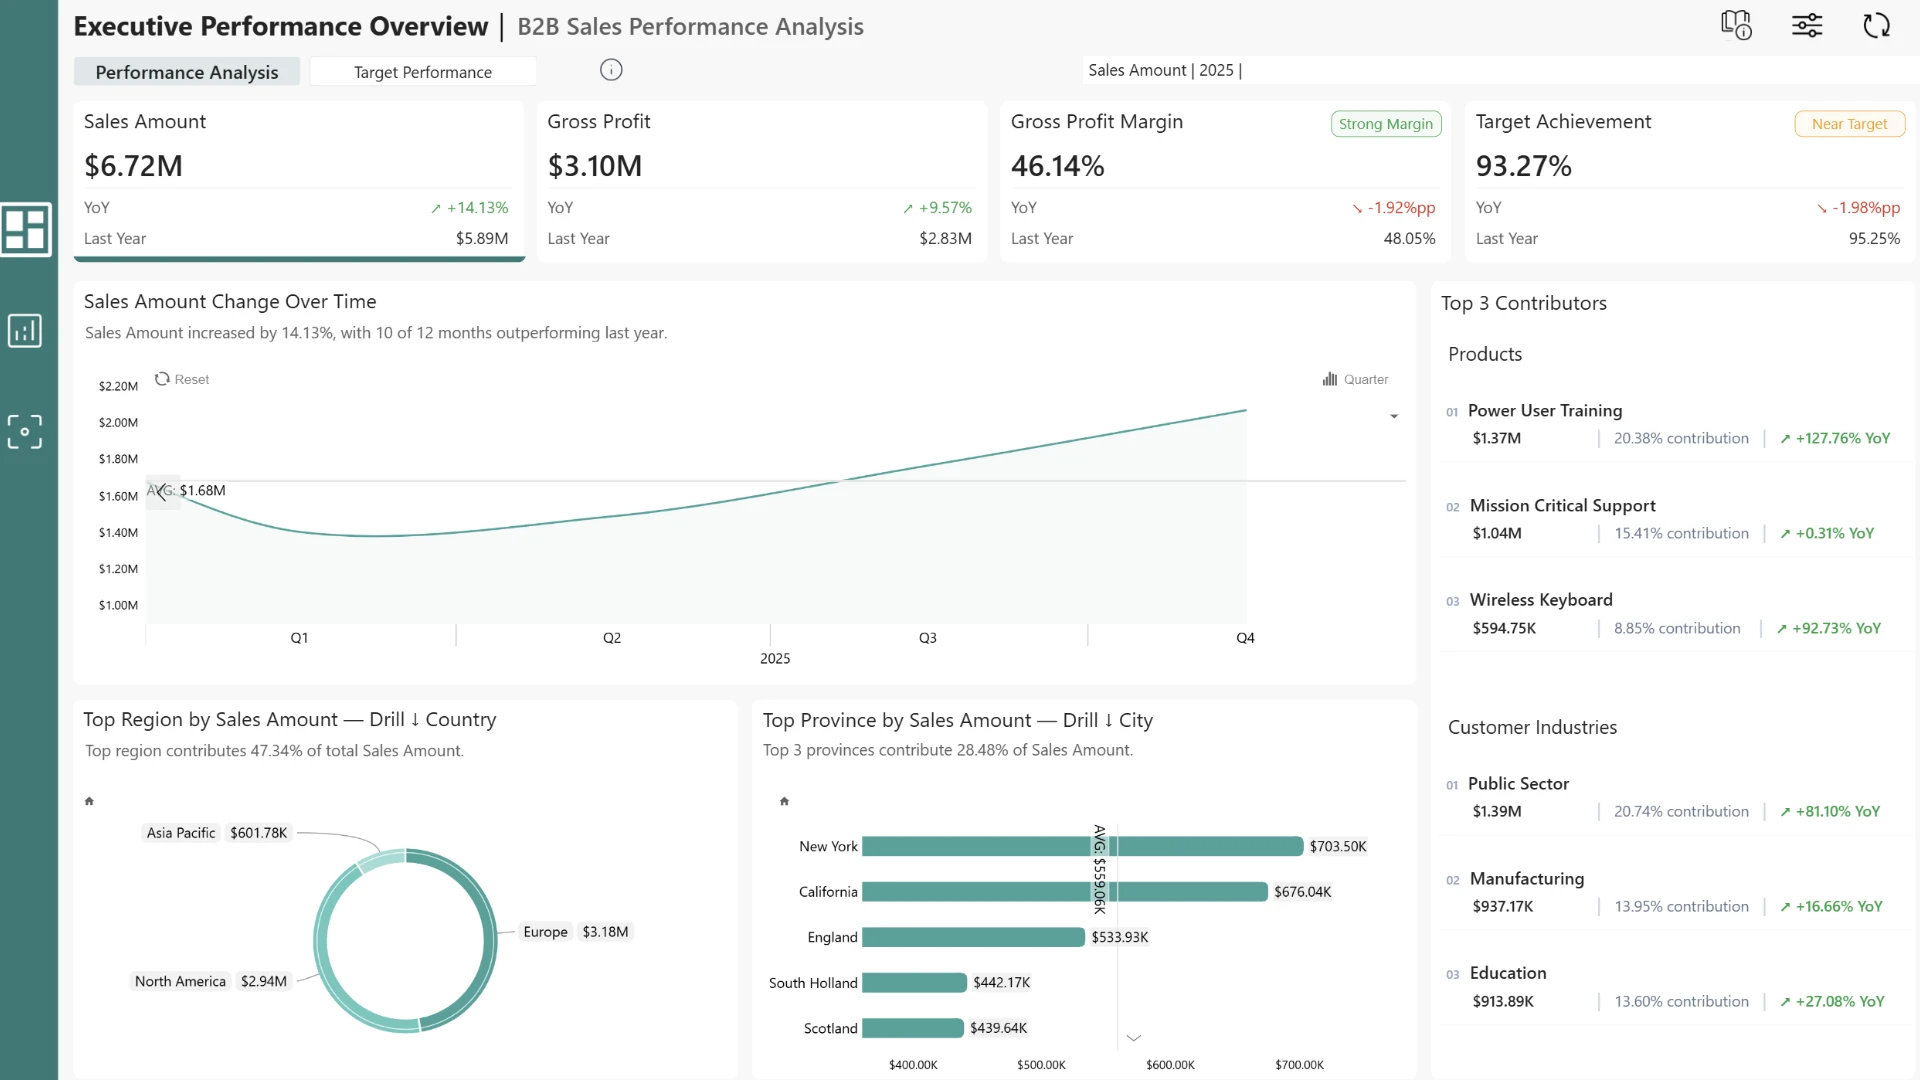Click the +81.10% YoY value
This screenshot has height=1080, width=1920.
point(1830,811)
